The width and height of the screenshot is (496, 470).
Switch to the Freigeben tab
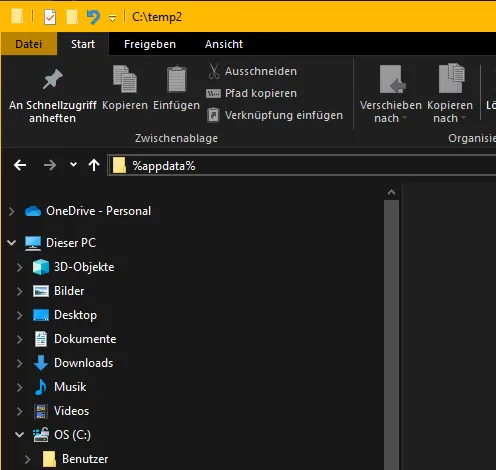coord(150,44)
